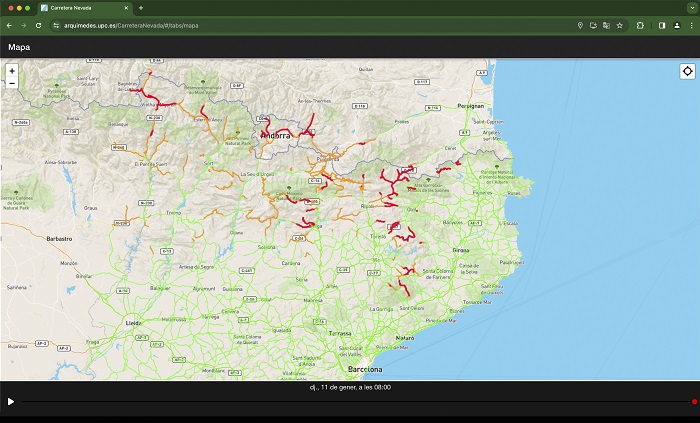Go back to previous page
The height and width of the screenshot is (423, 700).
coord(9,25)
